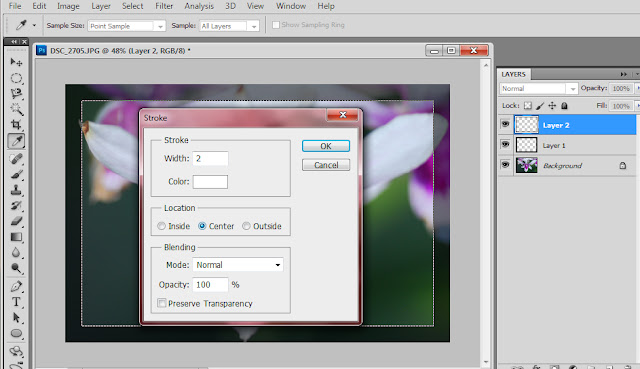Select the Ellipse shape tool

point(16,333)
